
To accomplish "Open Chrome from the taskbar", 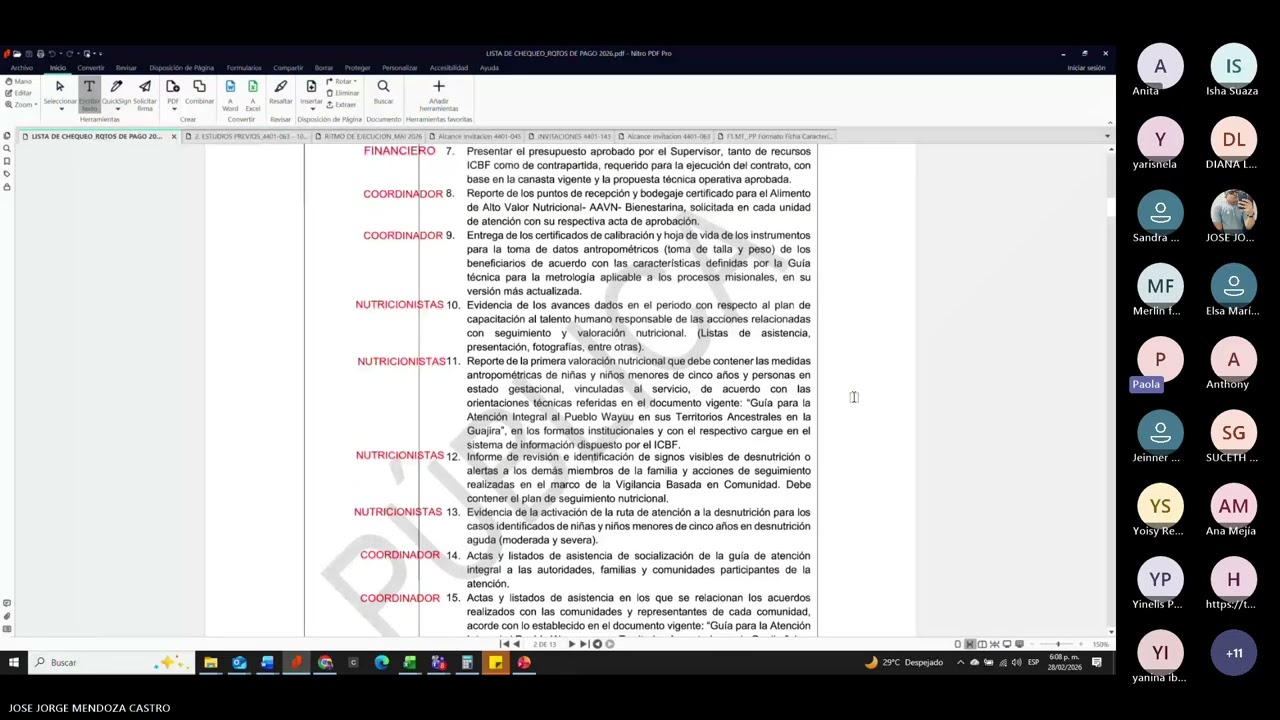I will coord(325,662).
